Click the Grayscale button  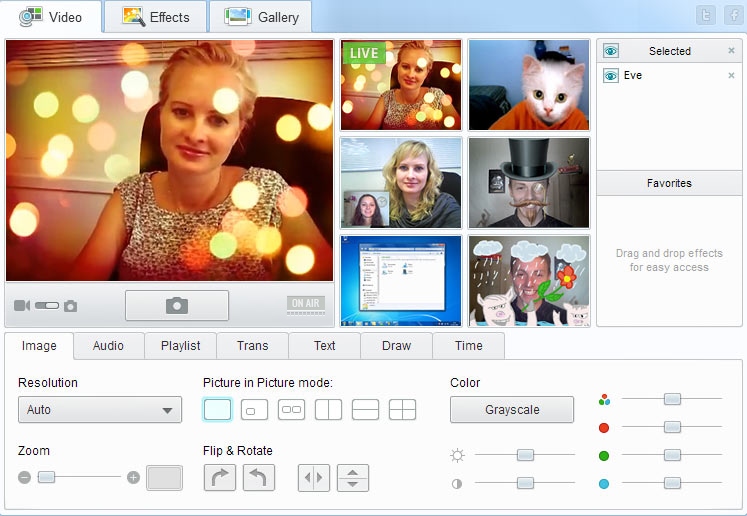pyautogui.click(x=512, y=410)
